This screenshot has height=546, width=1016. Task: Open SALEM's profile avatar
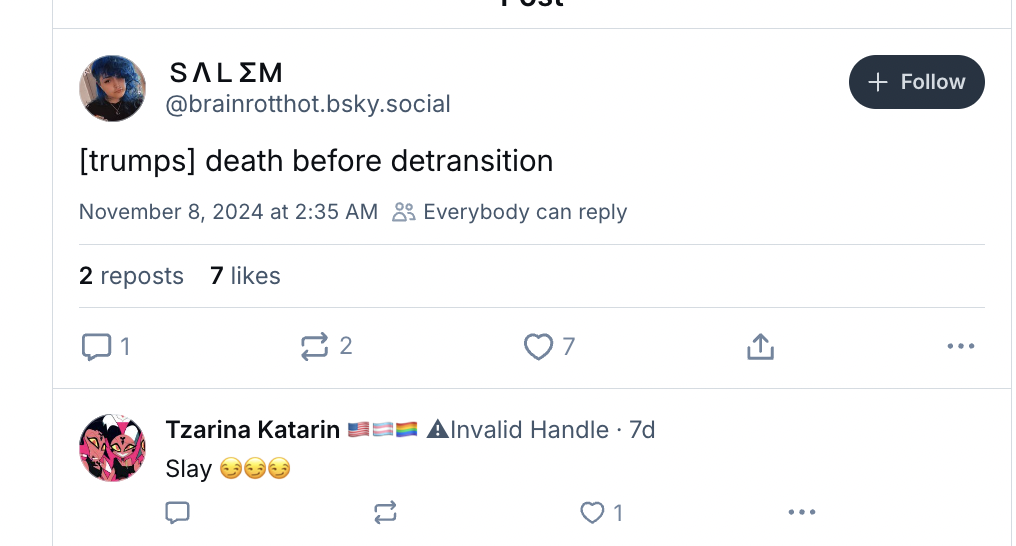(x=113, y=89)
